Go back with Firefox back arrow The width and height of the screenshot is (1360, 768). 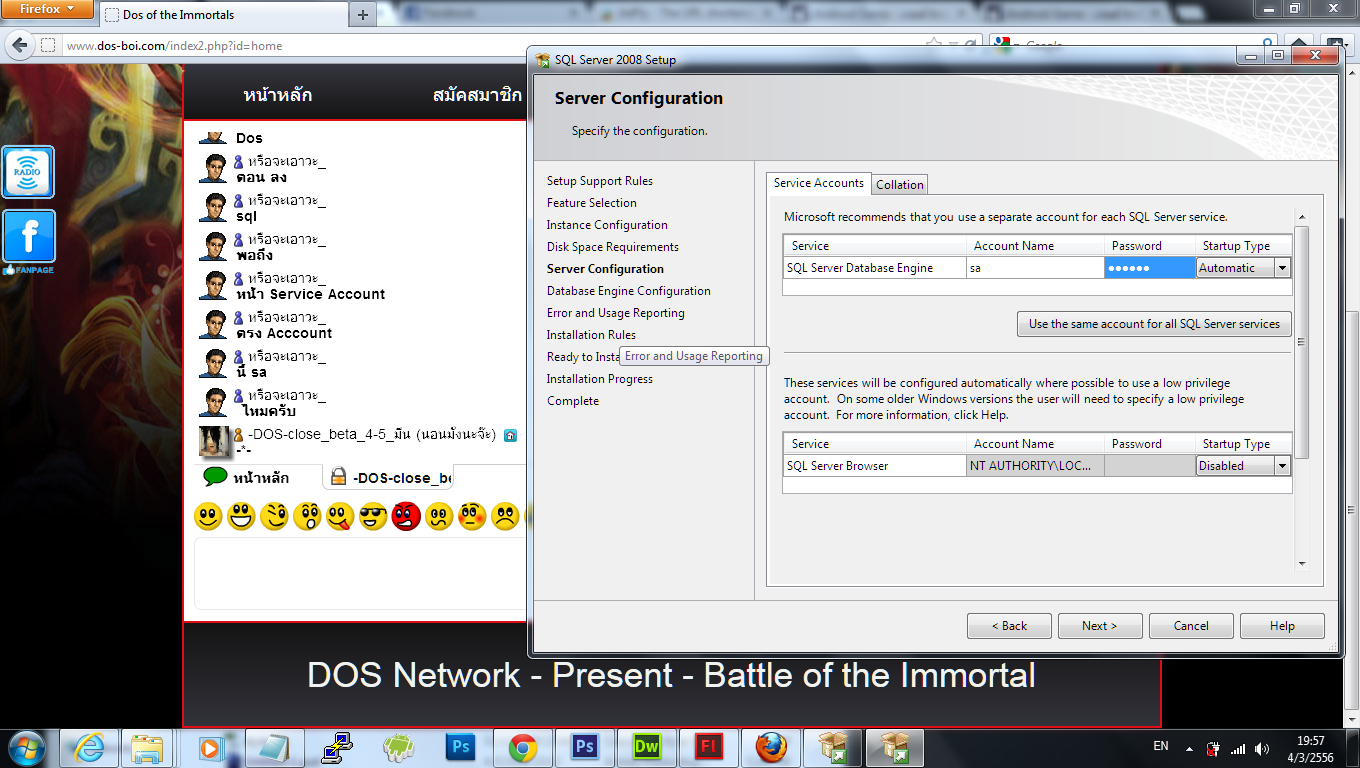click(x=18, y=45)
